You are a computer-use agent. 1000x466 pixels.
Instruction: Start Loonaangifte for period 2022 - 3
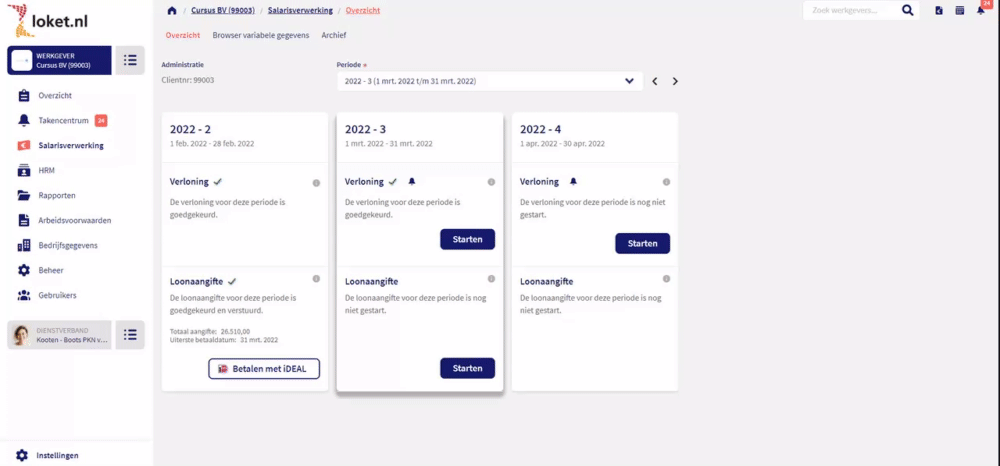[467, 369]
